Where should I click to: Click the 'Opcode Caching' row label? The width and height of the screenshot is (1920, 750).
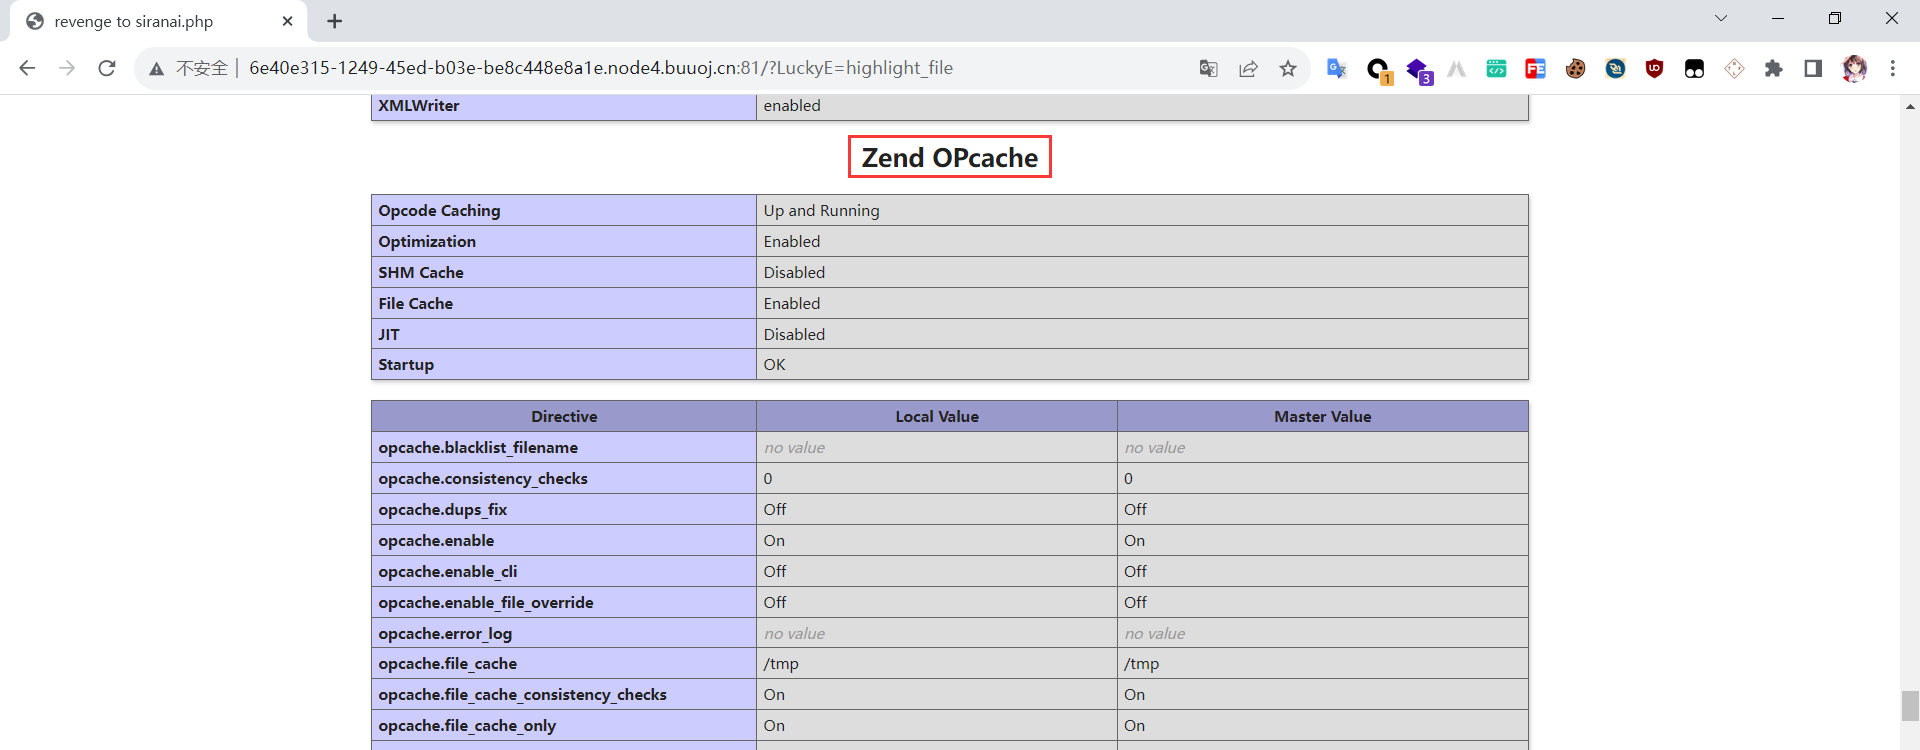pyautogui.click(x=439, y=210)
